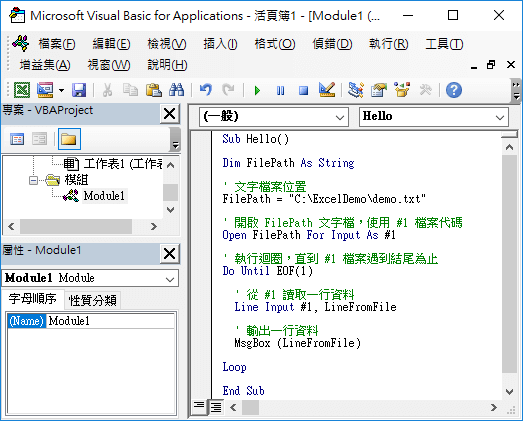Screen dimensions: 523x421
Task: Click the Reset stop icon
Action: 304,90
